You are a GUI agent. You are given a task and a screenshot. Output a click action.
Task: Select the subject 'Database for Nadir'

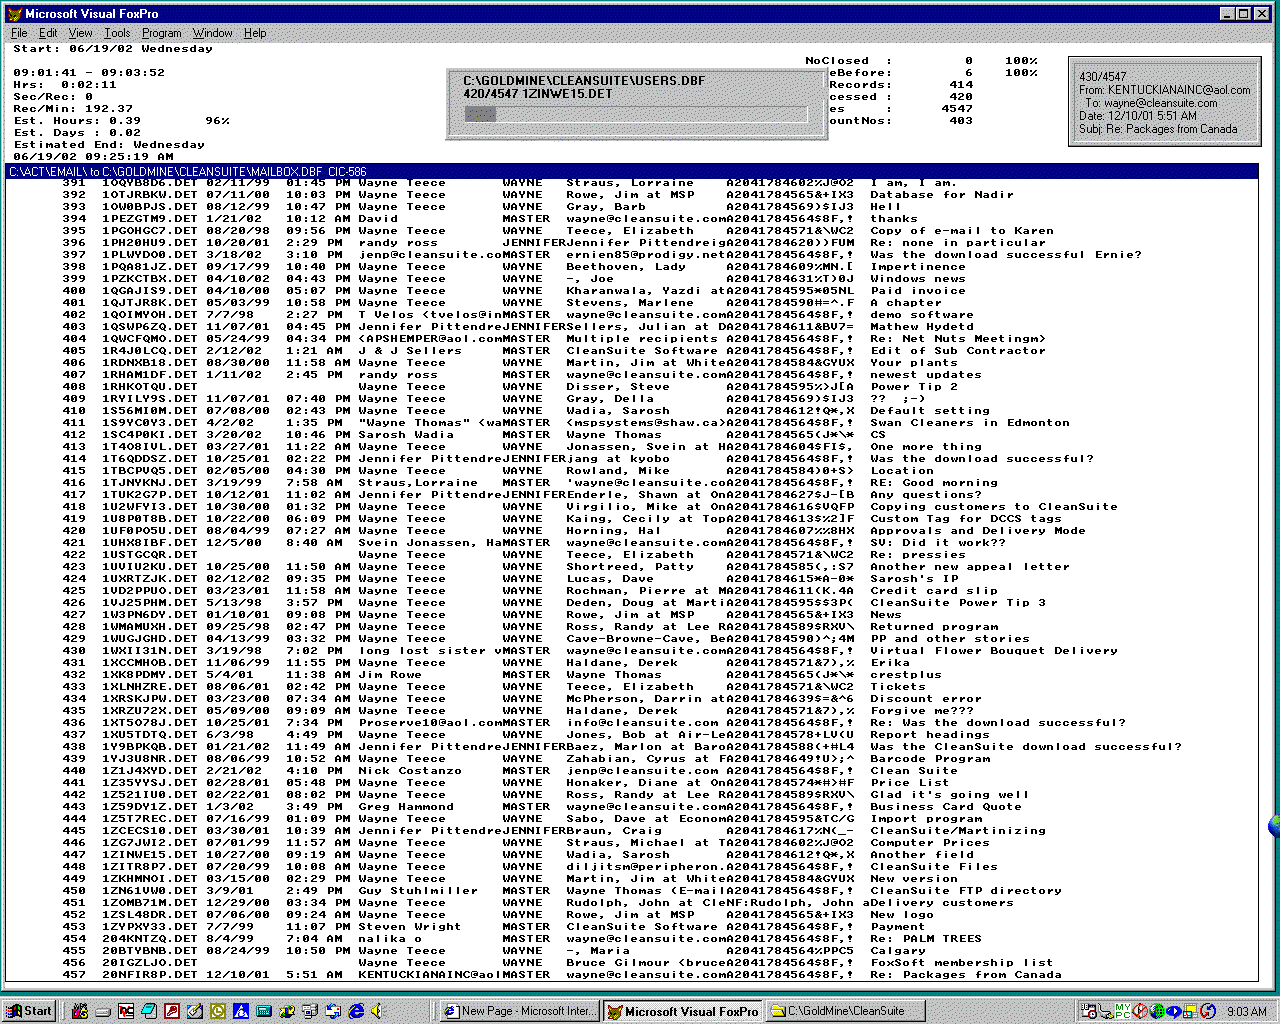942,195
